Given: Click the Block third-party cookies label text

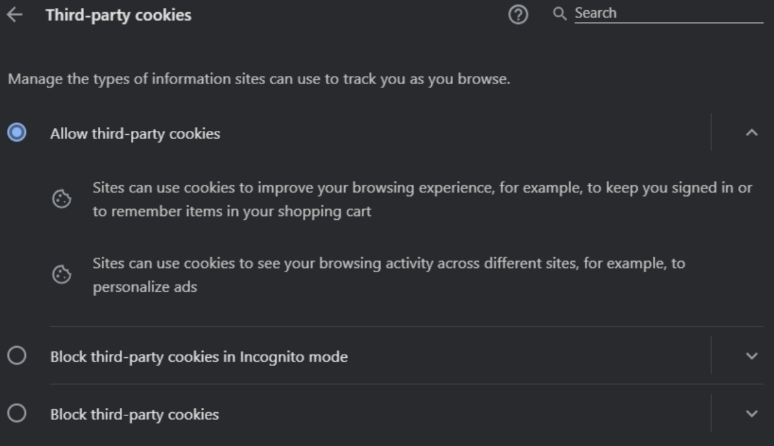Looking at the screenshot, I should point(134,414).
